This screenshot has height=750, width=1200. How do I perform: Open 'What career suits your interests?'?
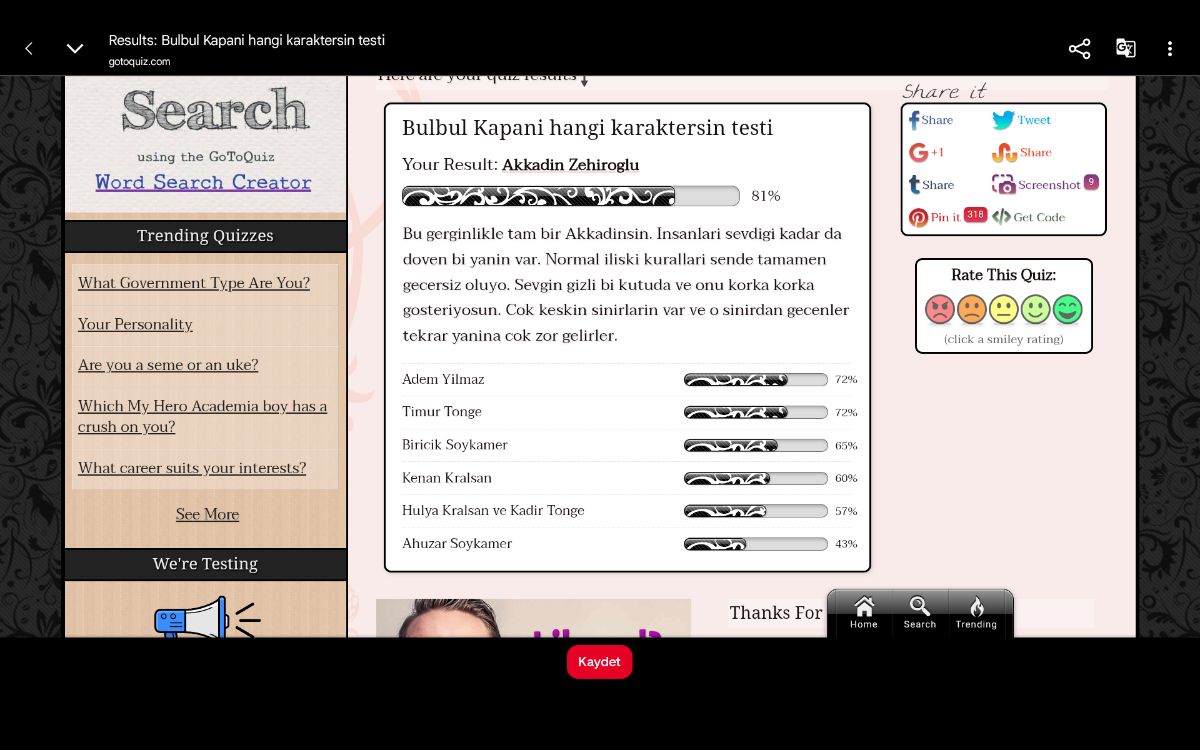[x=192, y=468]
